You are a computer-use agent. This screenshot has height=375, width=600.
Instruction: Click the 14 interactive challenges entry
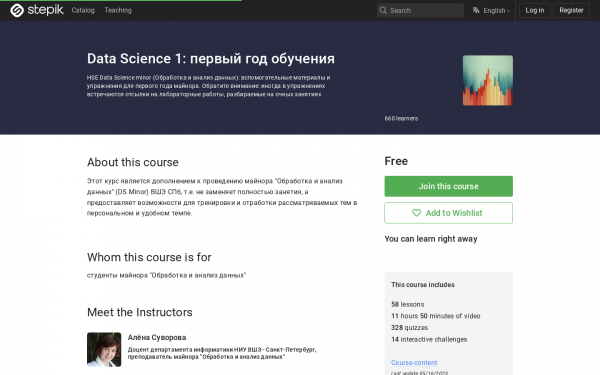click(429, 339)
